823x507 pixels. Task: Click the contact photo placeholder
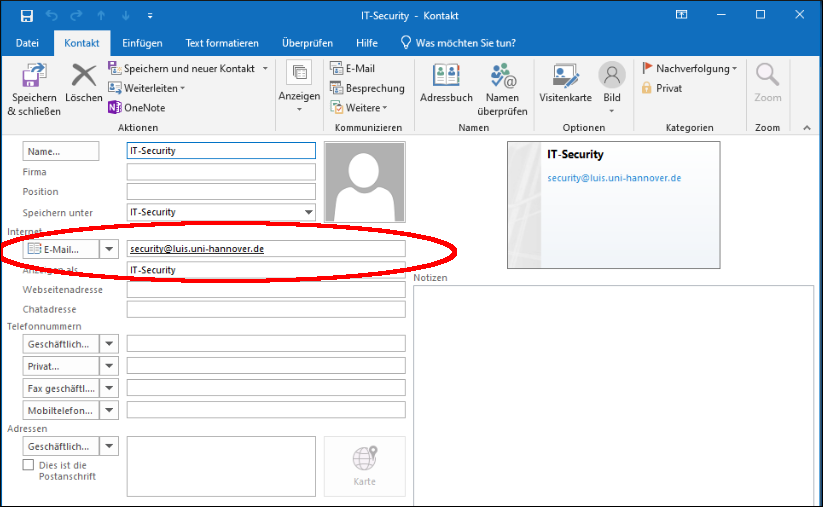coord(365,182)
